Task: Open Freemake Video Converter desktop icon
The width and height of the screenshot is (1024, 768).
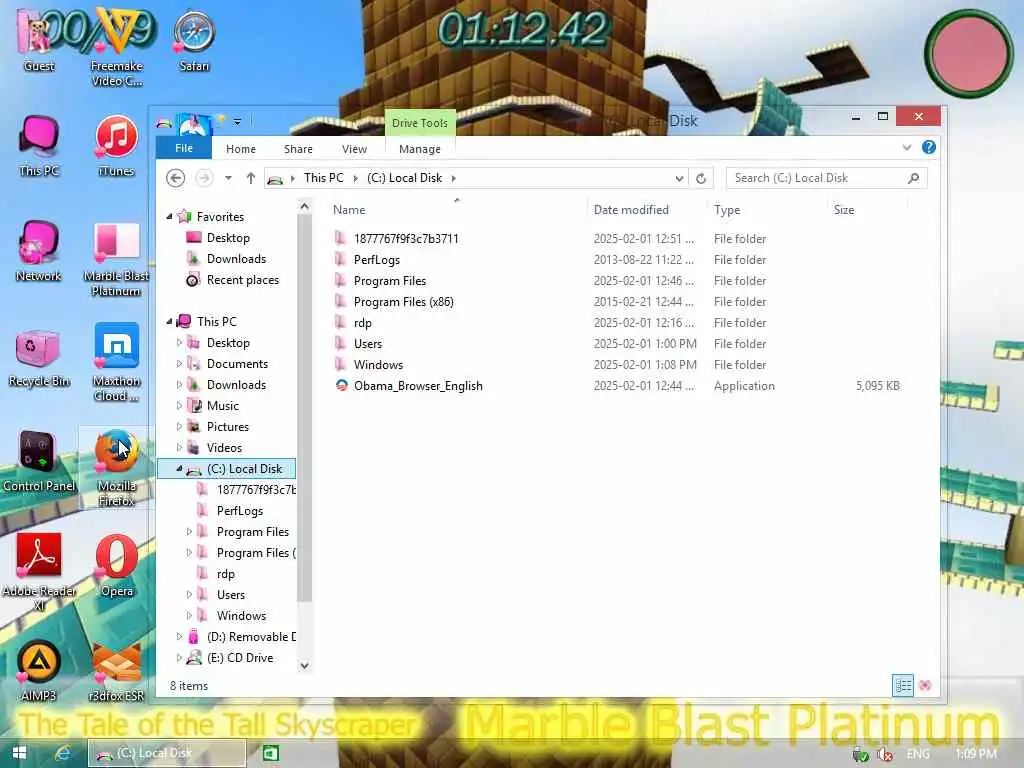Action: click(x=116, y=47)
